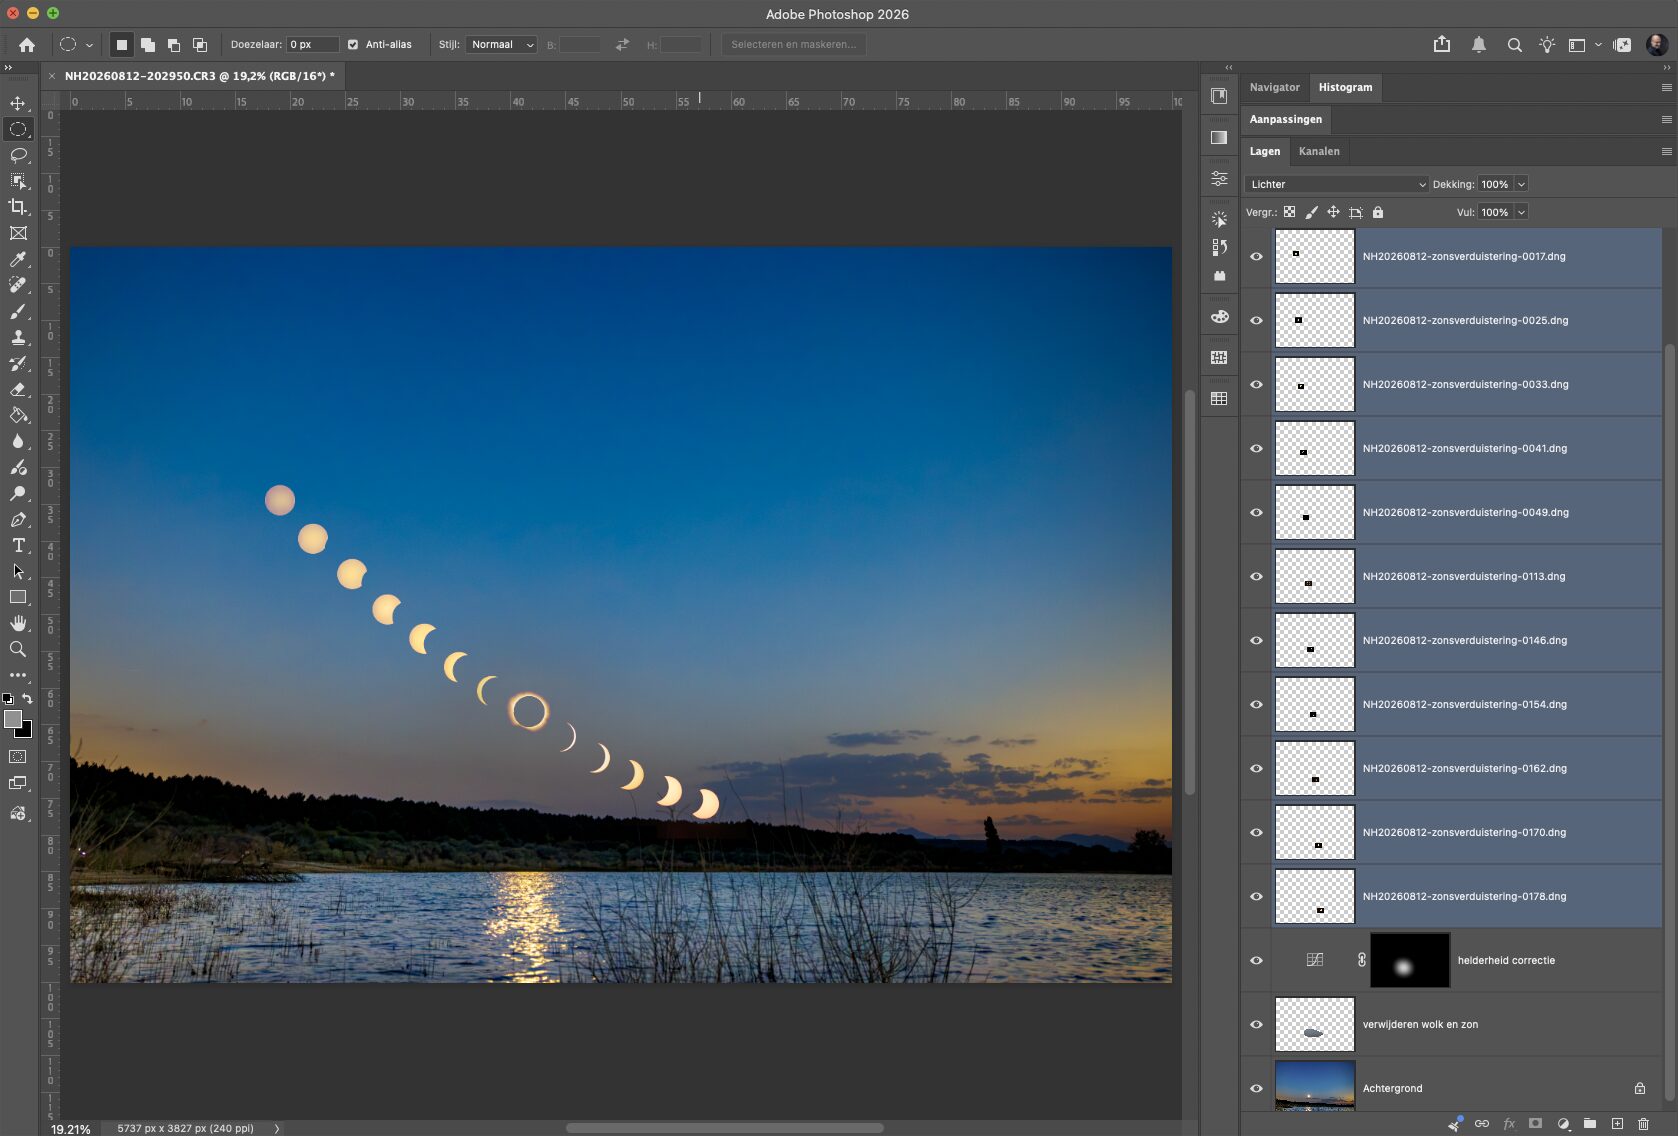Open the Stijl Normaal dropdown
Image resolution: width=1678 pixels, height=1136 pixels.
(x=501, y=45)
